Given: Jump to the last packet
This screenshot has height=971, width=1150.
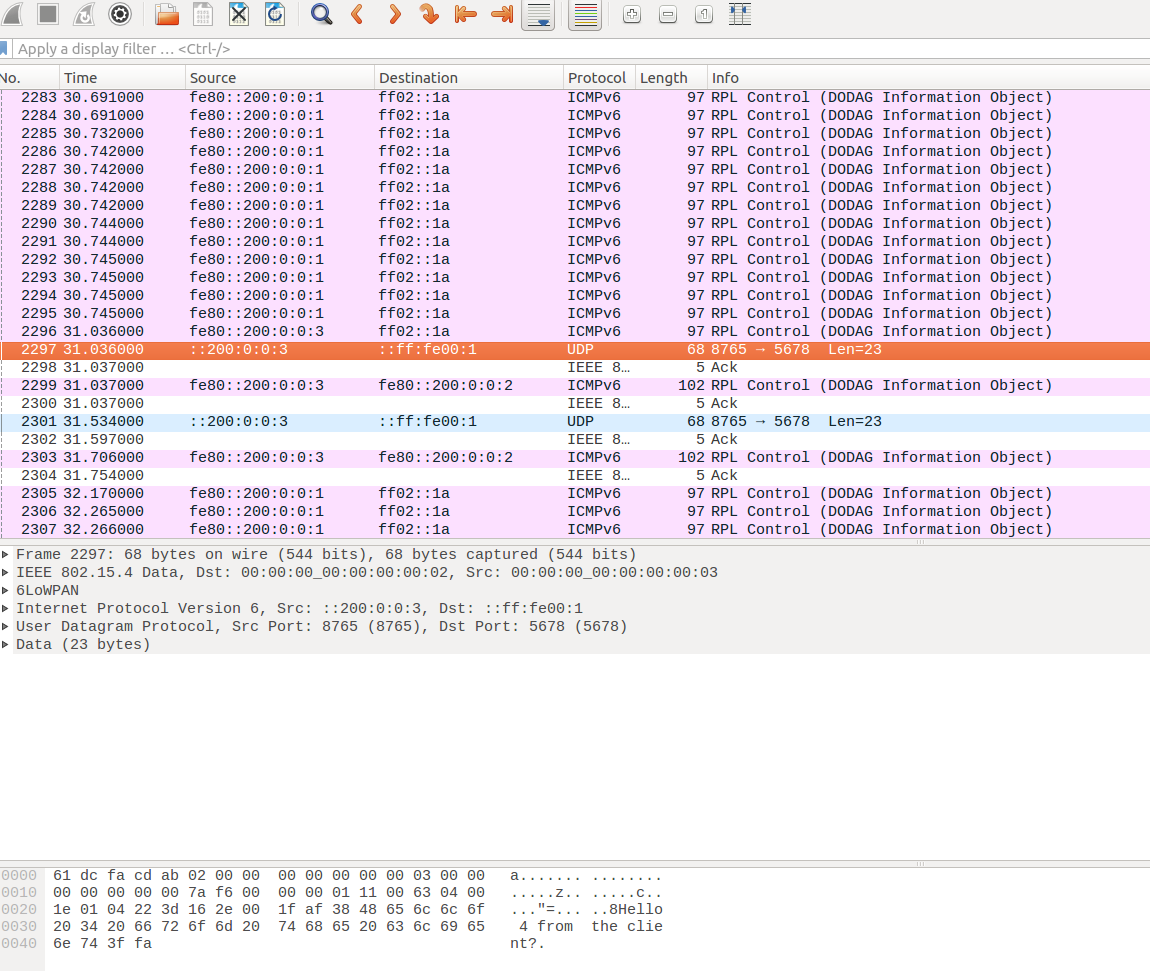Looking at the screenshot, I should coord(502,13).
